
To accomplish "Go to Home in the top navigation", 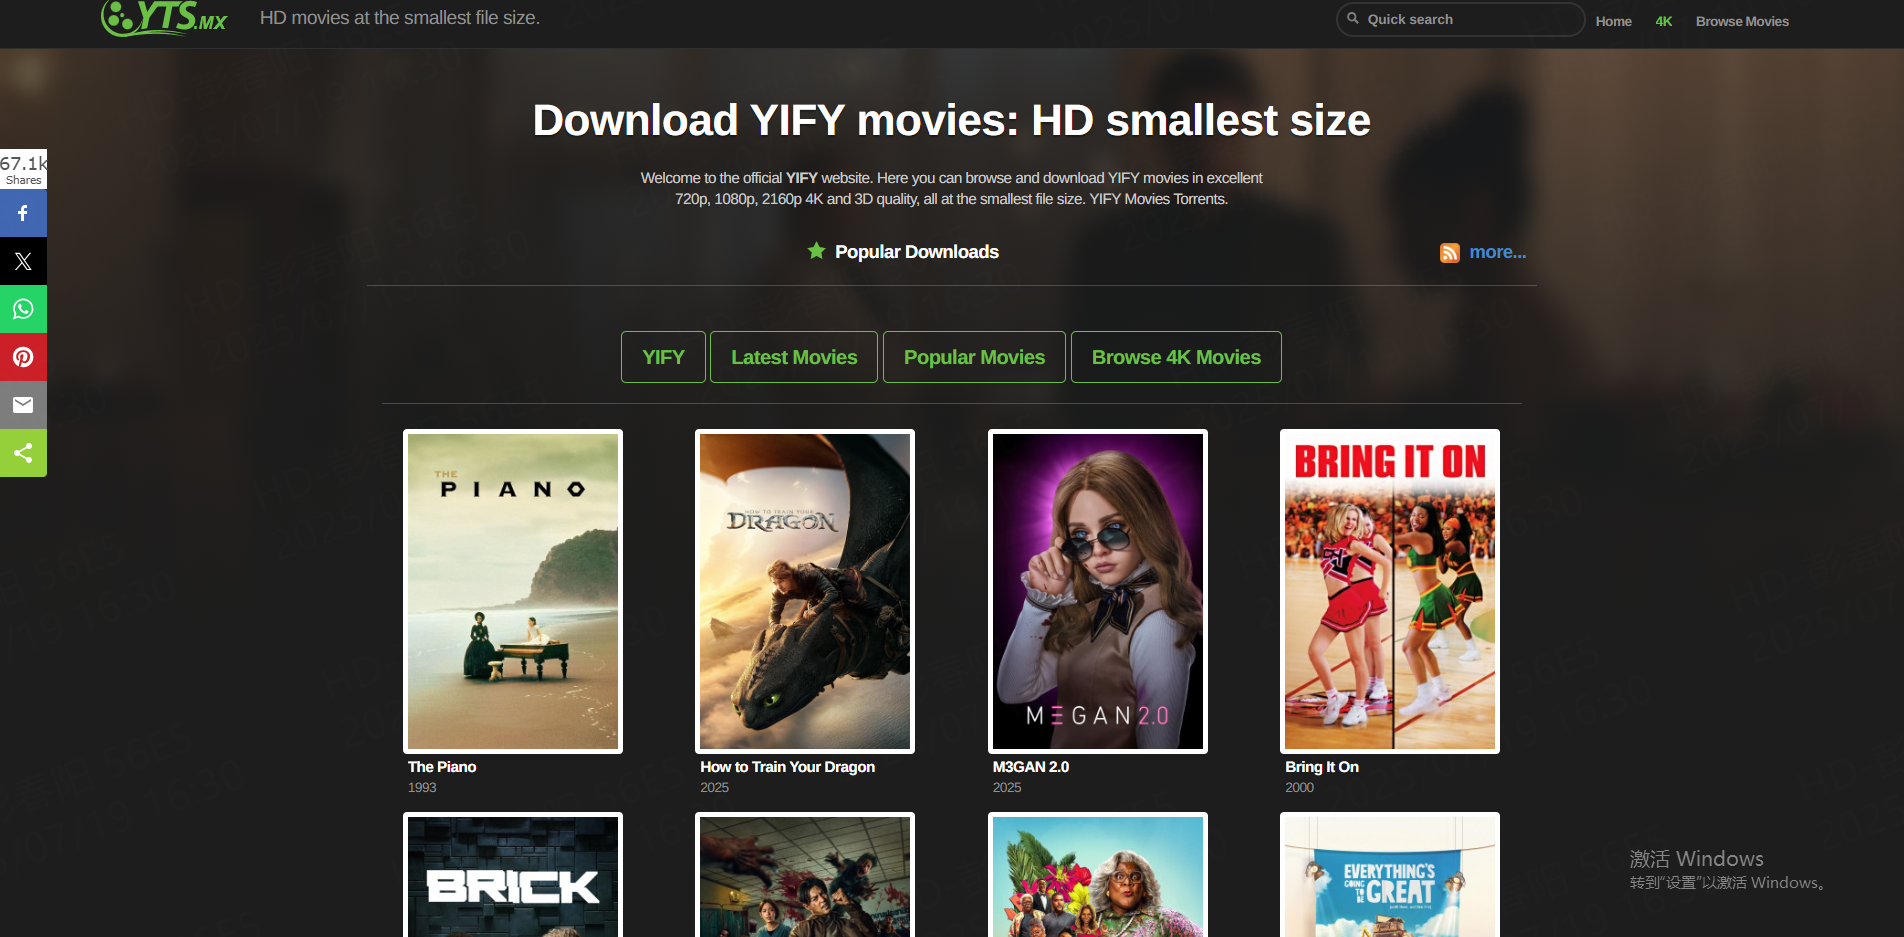I will 1613,21.
